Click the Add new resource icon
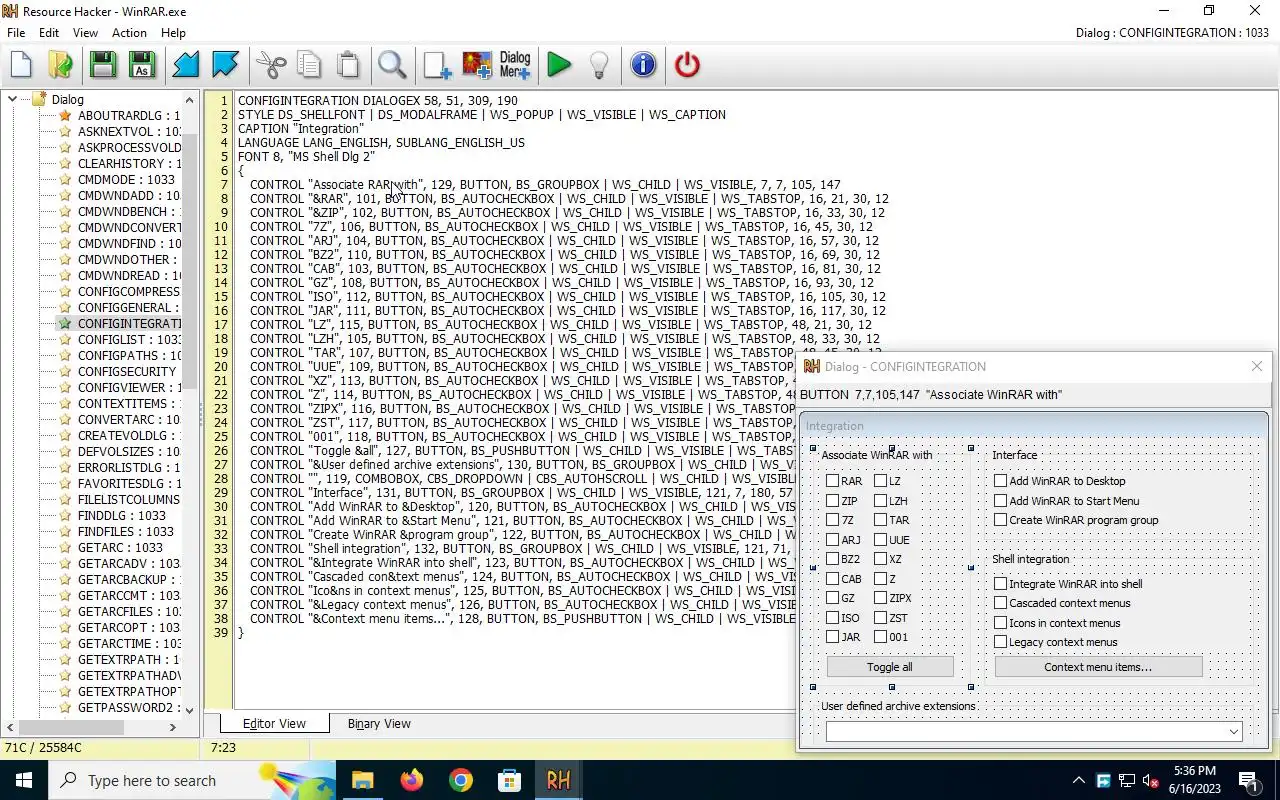This screenshot has width=1280, height=800. 437,65
